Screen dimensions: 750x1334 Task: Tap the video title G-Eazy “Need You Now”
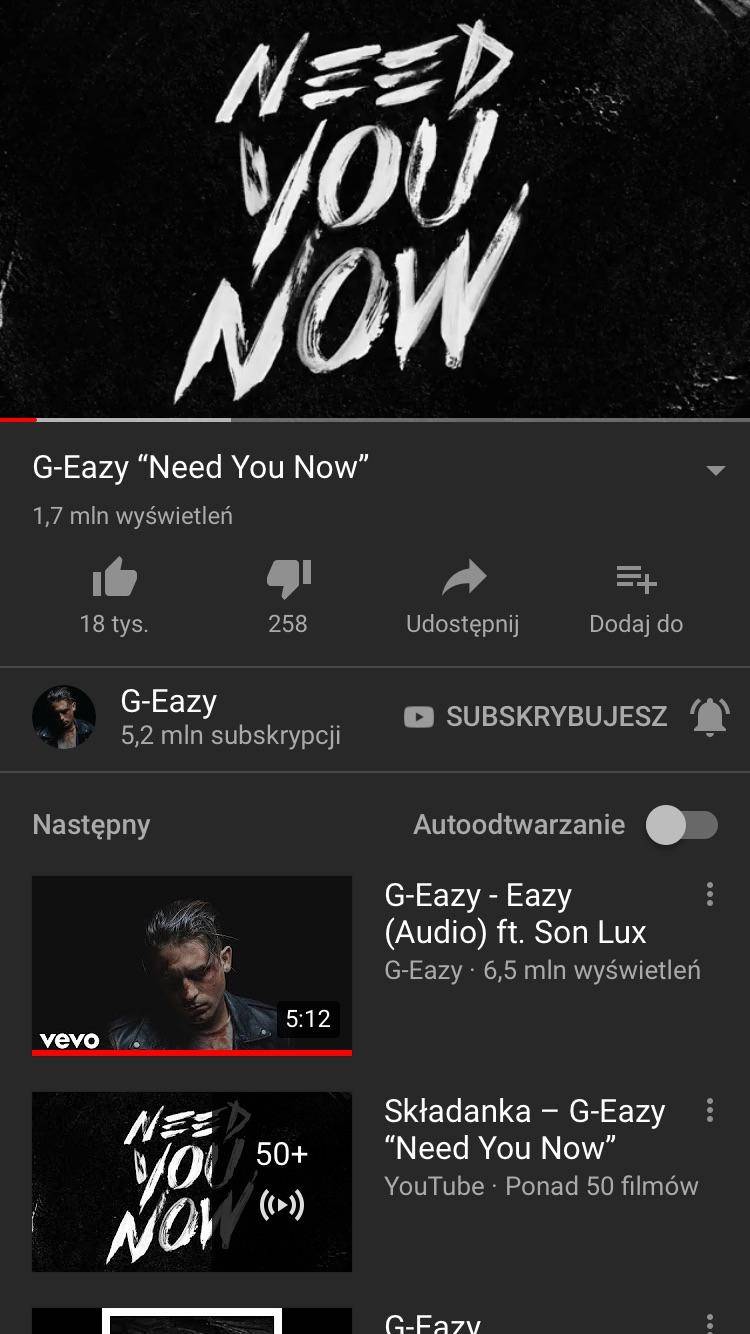pos(201,467)
